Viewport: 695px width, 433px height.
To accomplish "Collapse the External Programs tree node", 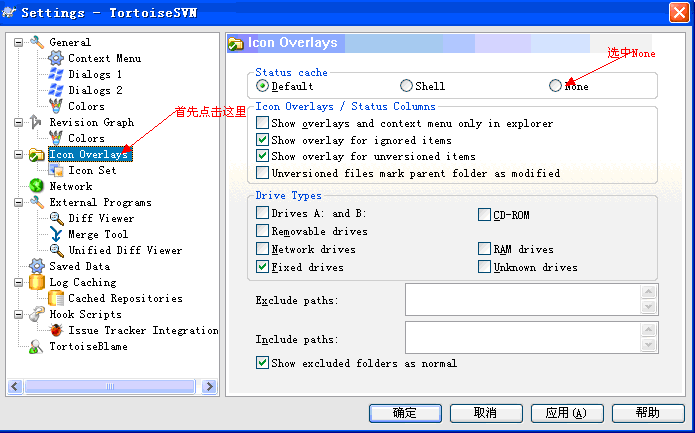I will click(x=19, y=203).
